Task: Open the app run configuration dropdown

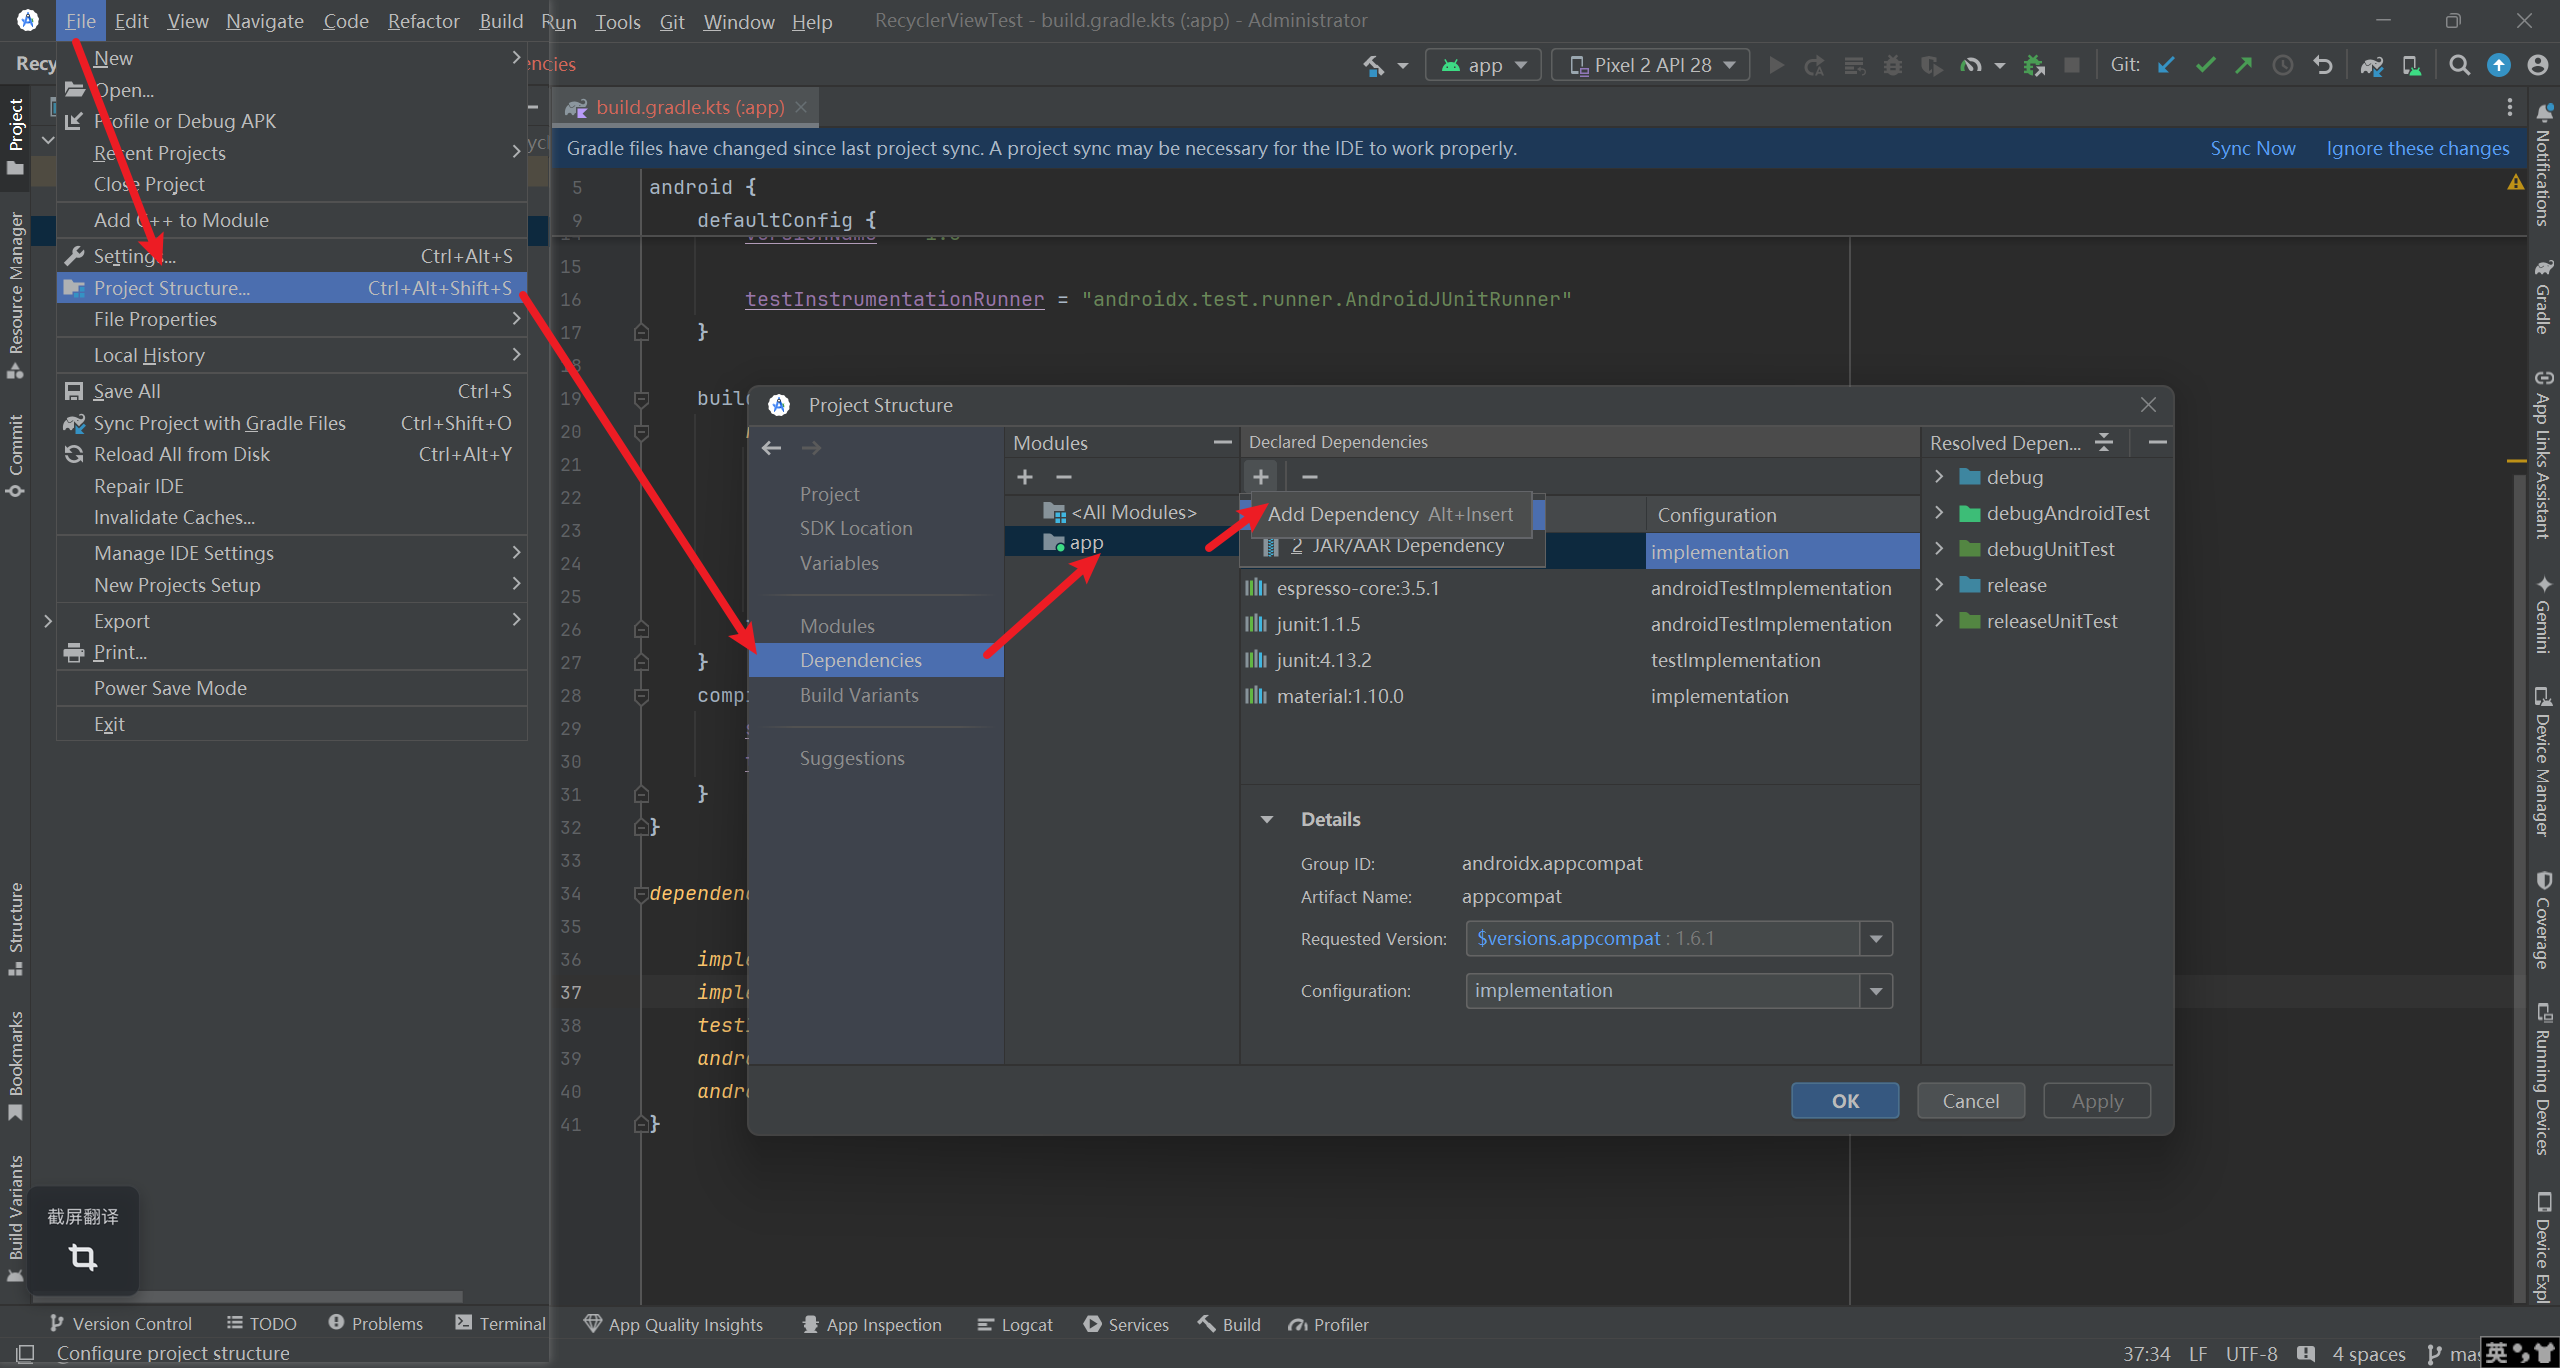Action: click(x=1483, y=66)
